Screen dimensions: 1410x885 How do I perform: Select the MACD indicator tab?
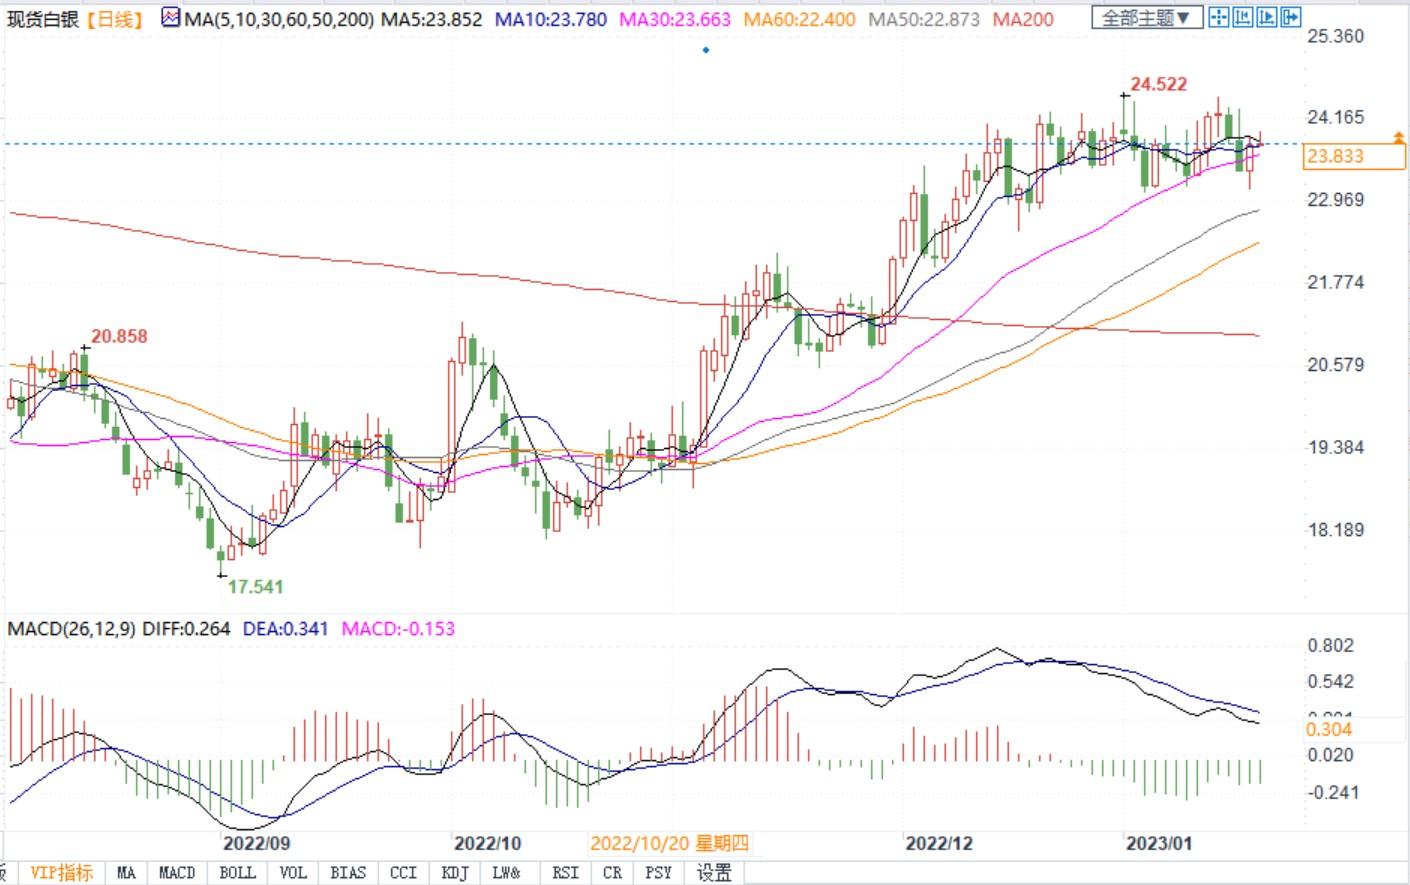[x=177, y=873]
